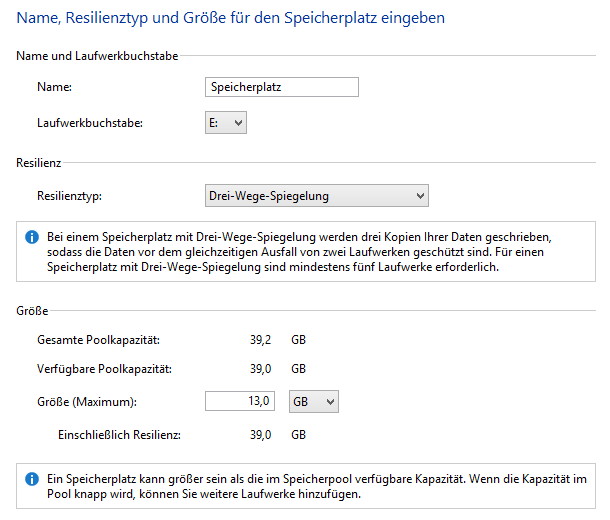The image size is (610, 520).
Task: Click the Resilienz section header
Action: click(x=39, y=163)
